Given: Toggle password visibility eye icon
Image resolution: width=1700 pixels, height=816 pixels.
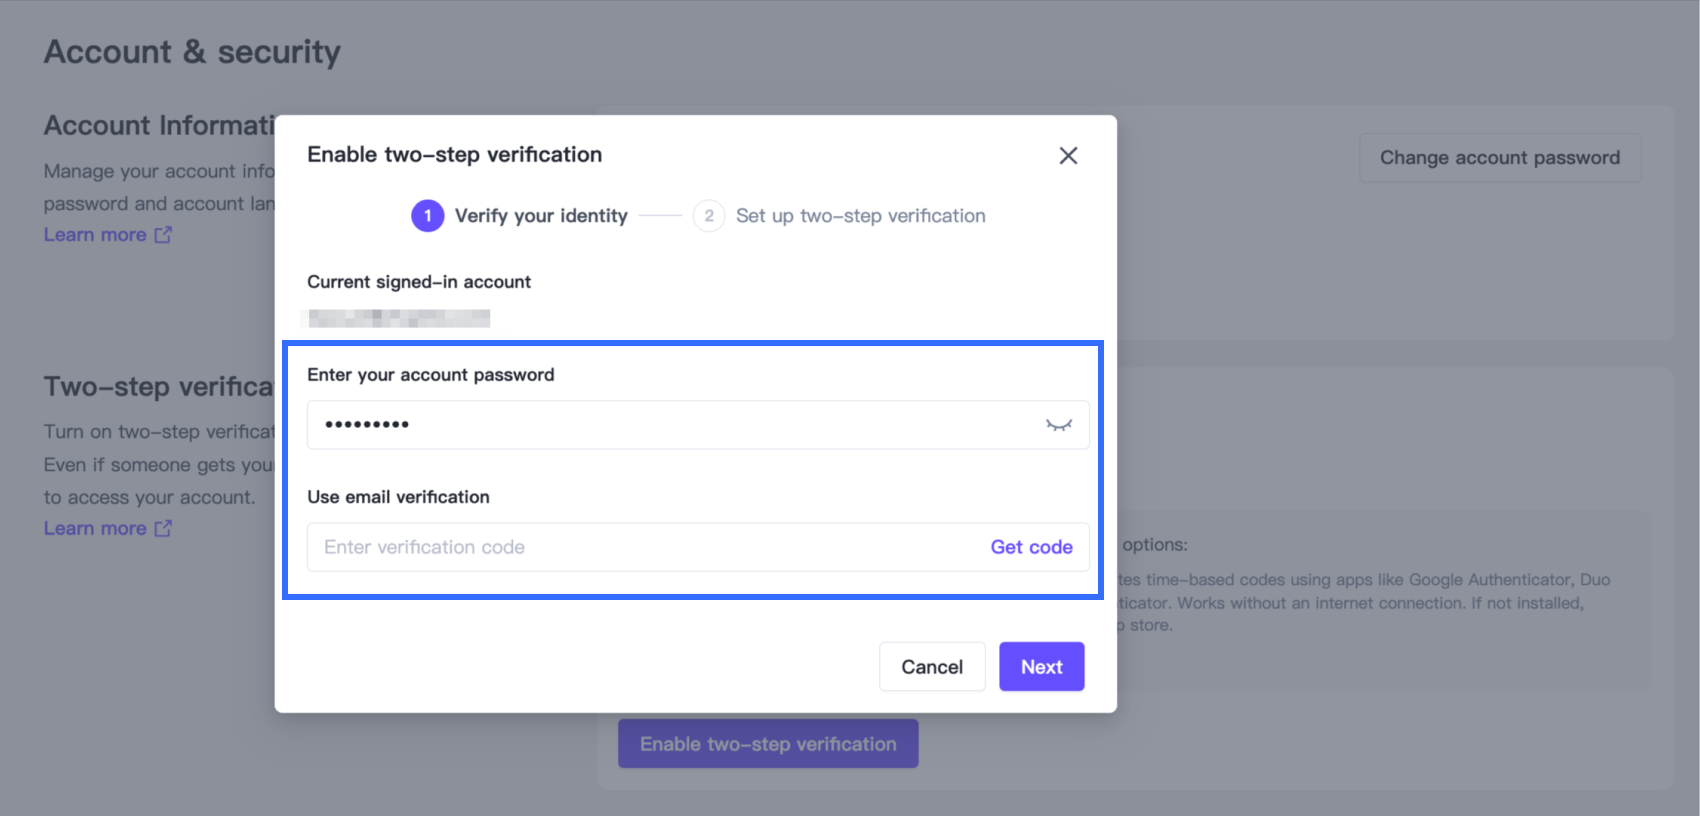Looking at the screenshot, I should pos(1059,425).
